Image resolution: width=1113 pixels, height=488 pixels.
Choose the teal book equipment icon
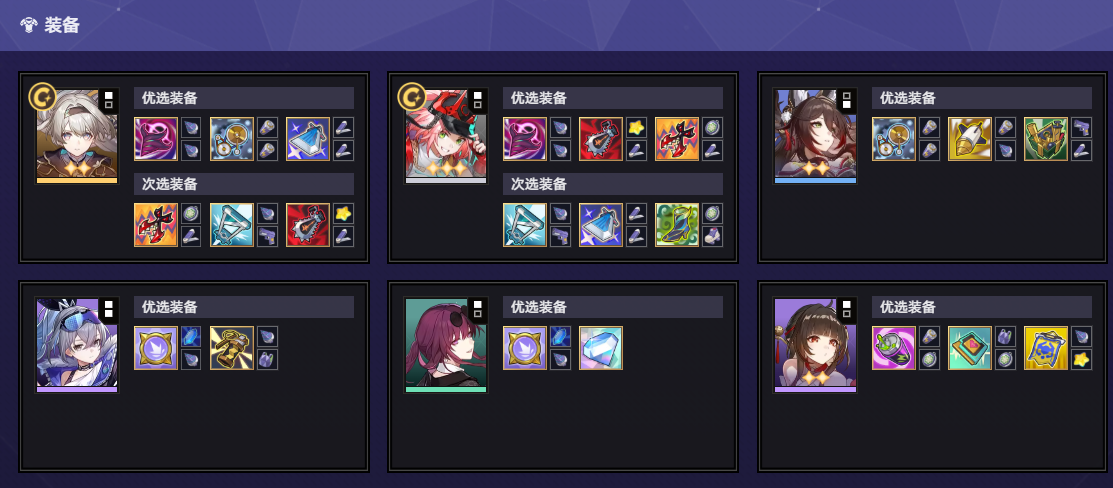(x=970, y=348)
